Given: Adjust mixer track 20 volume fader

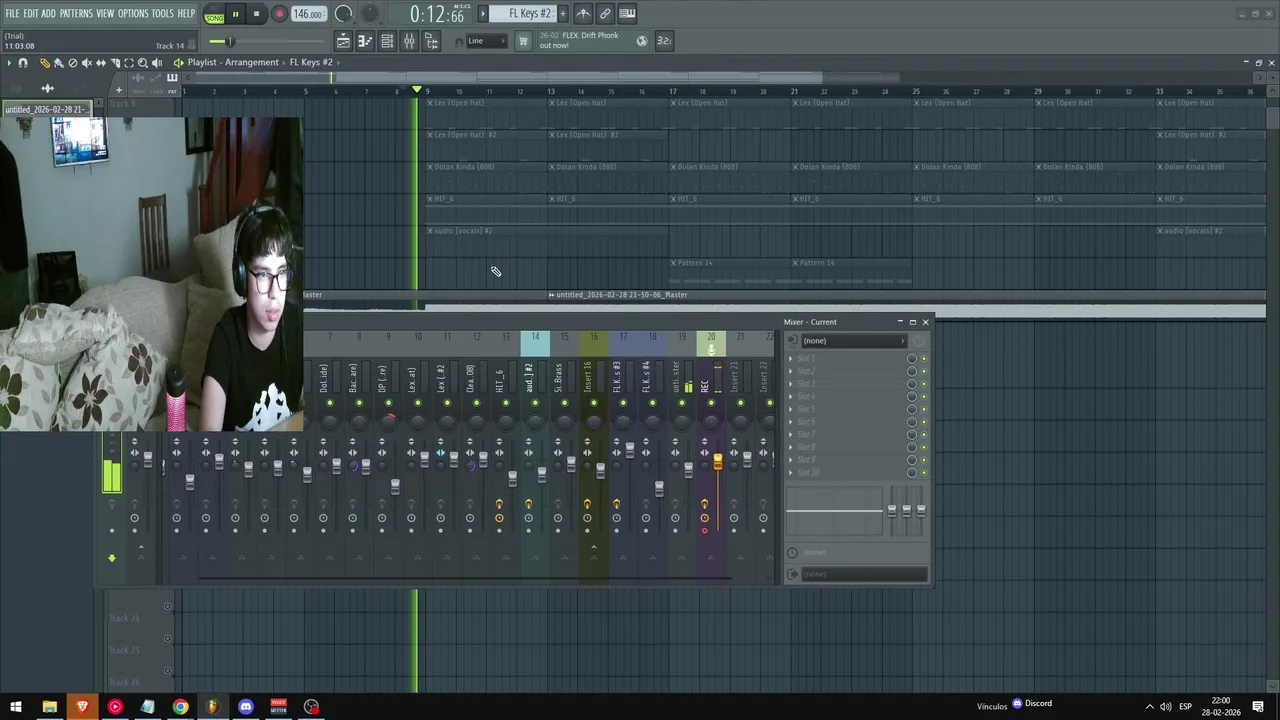Looking at the screenshot, I should (x=718, y=460).
